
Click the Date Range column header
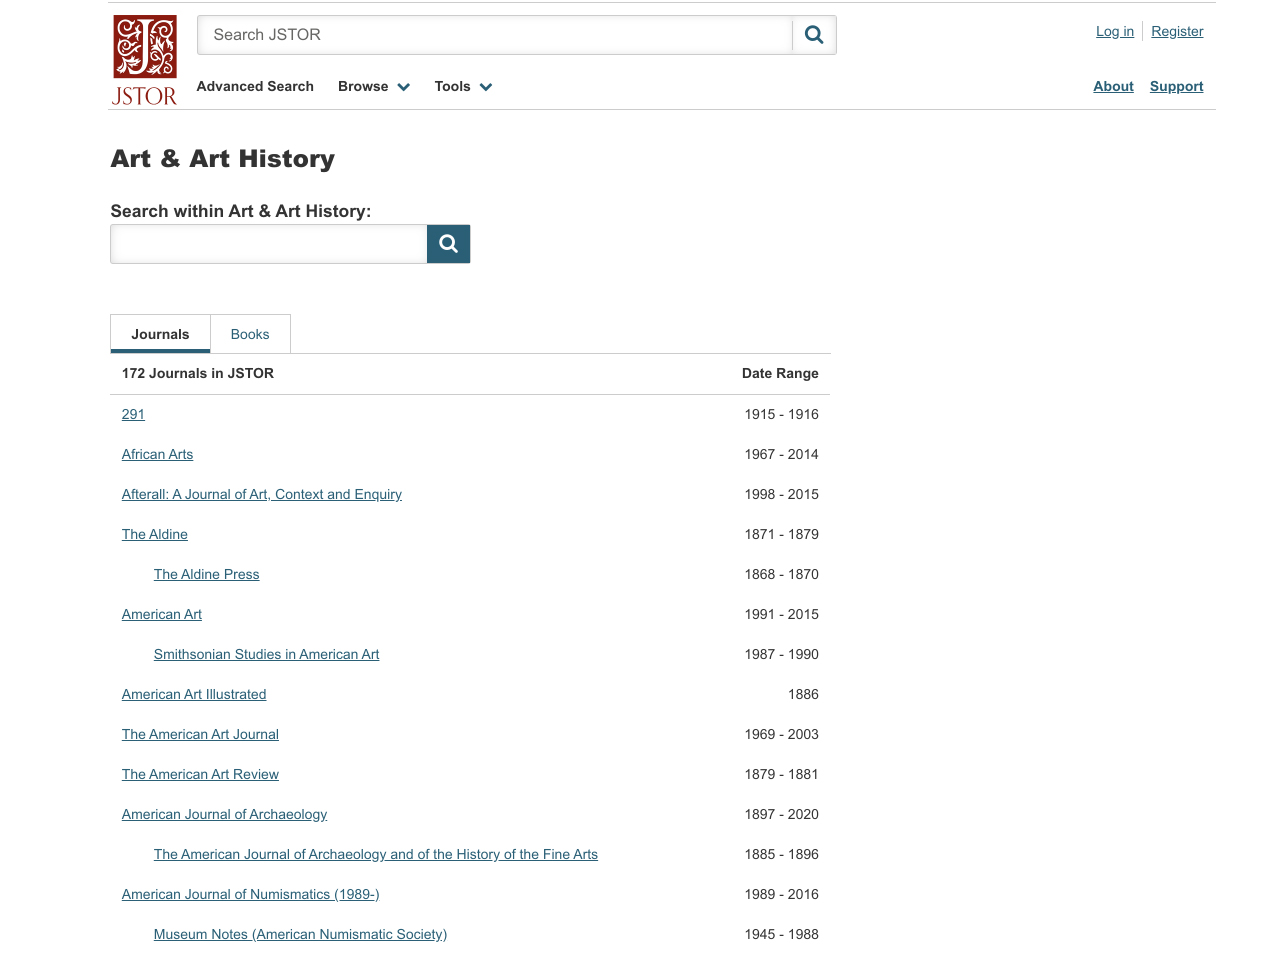pos(780,373)
